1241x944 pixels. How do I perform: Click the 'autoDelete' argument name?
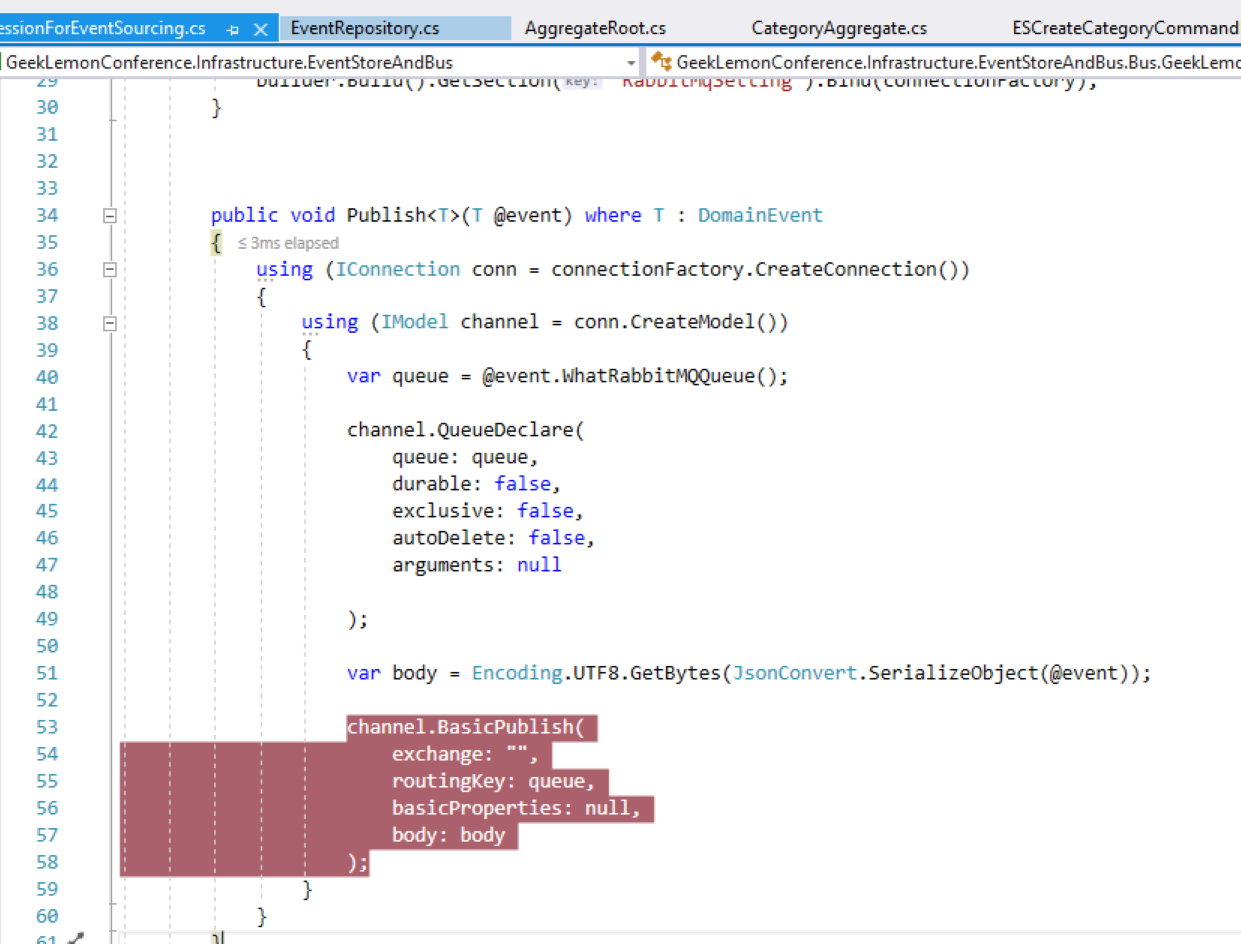[449, 539]
